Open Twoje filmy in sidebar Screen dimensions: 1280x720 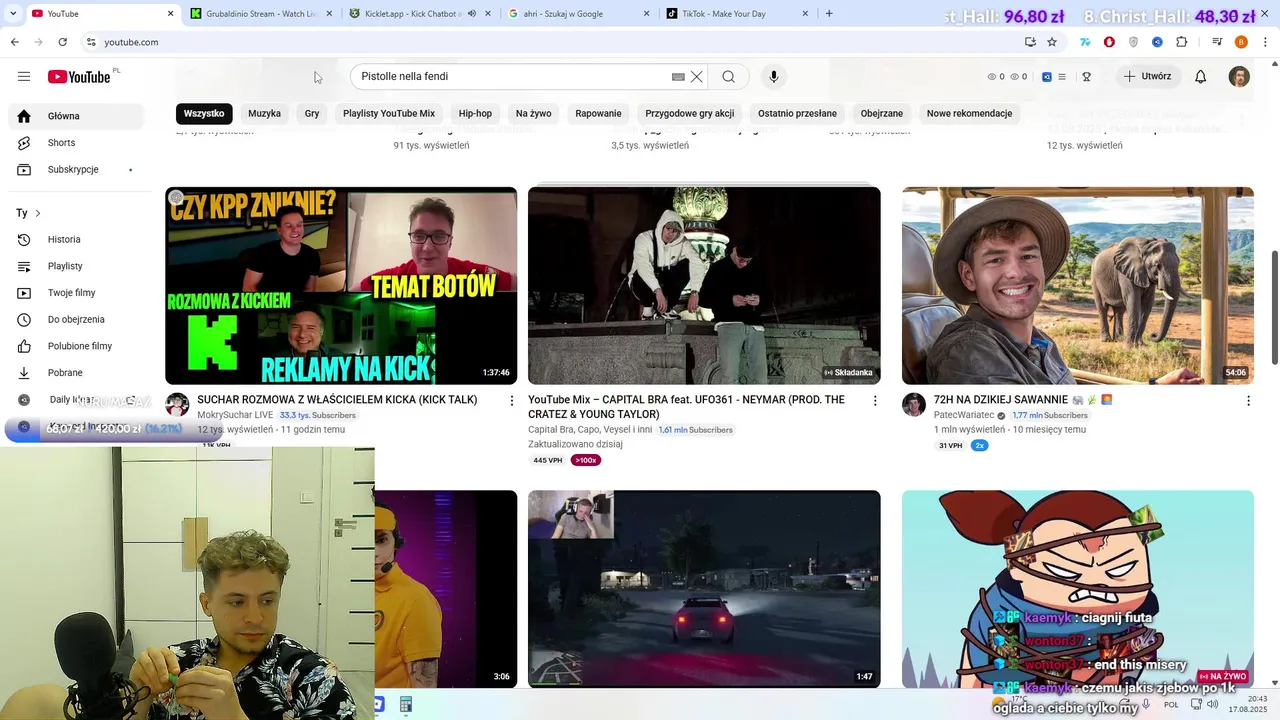(76, 293)
